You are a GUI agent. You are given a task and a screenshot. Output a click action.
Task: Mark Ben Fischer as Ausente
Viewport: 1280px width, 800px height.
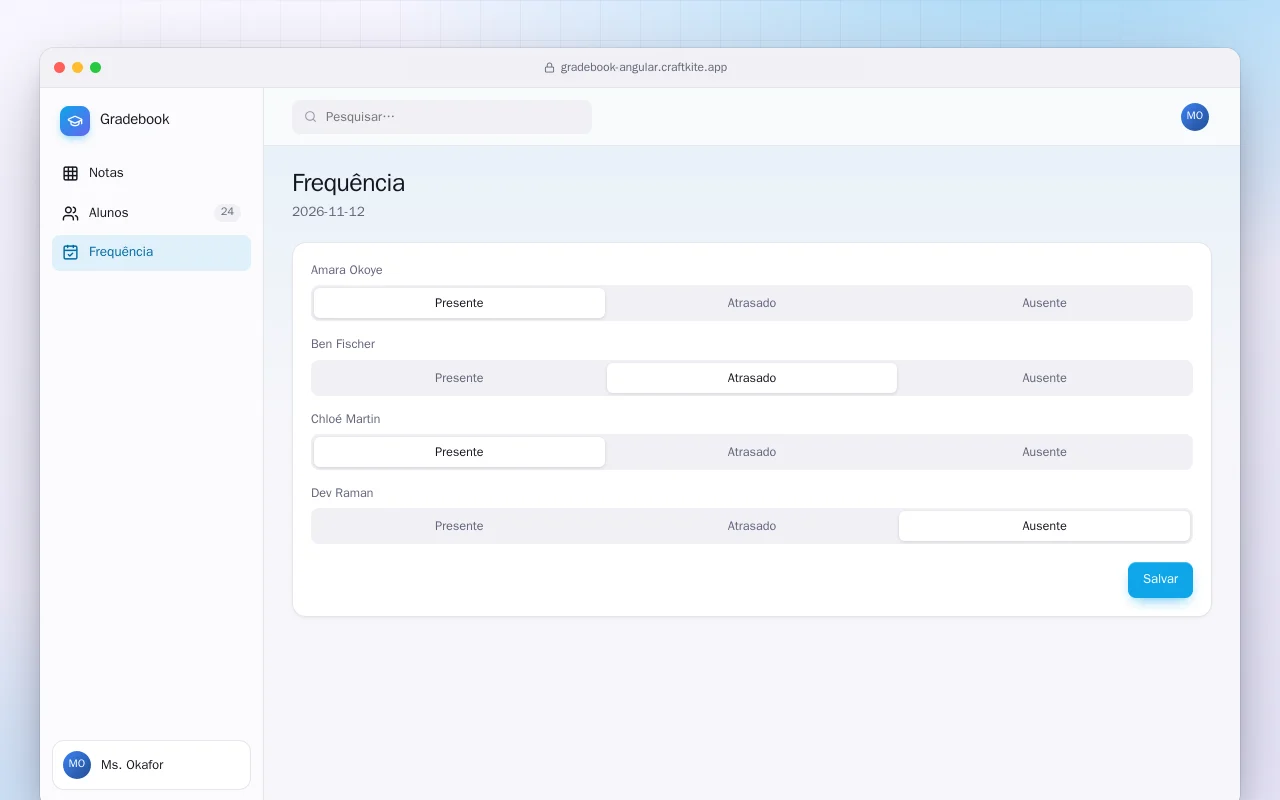pos(1044,378)
